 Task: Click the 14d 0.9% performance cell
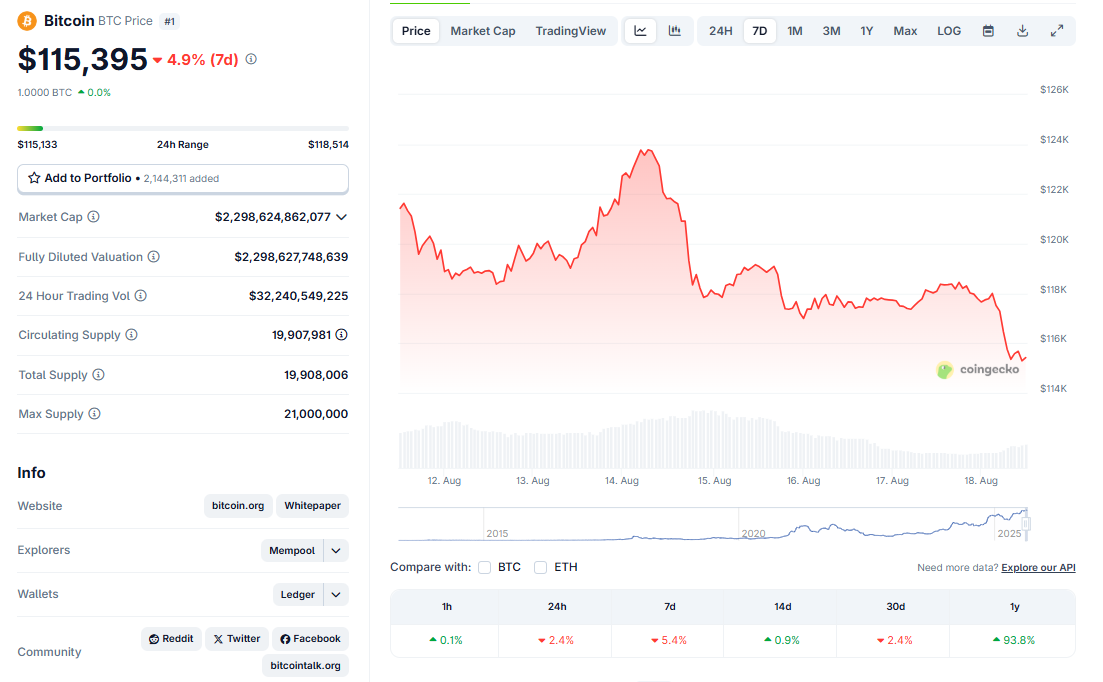[x=782, y=641]
